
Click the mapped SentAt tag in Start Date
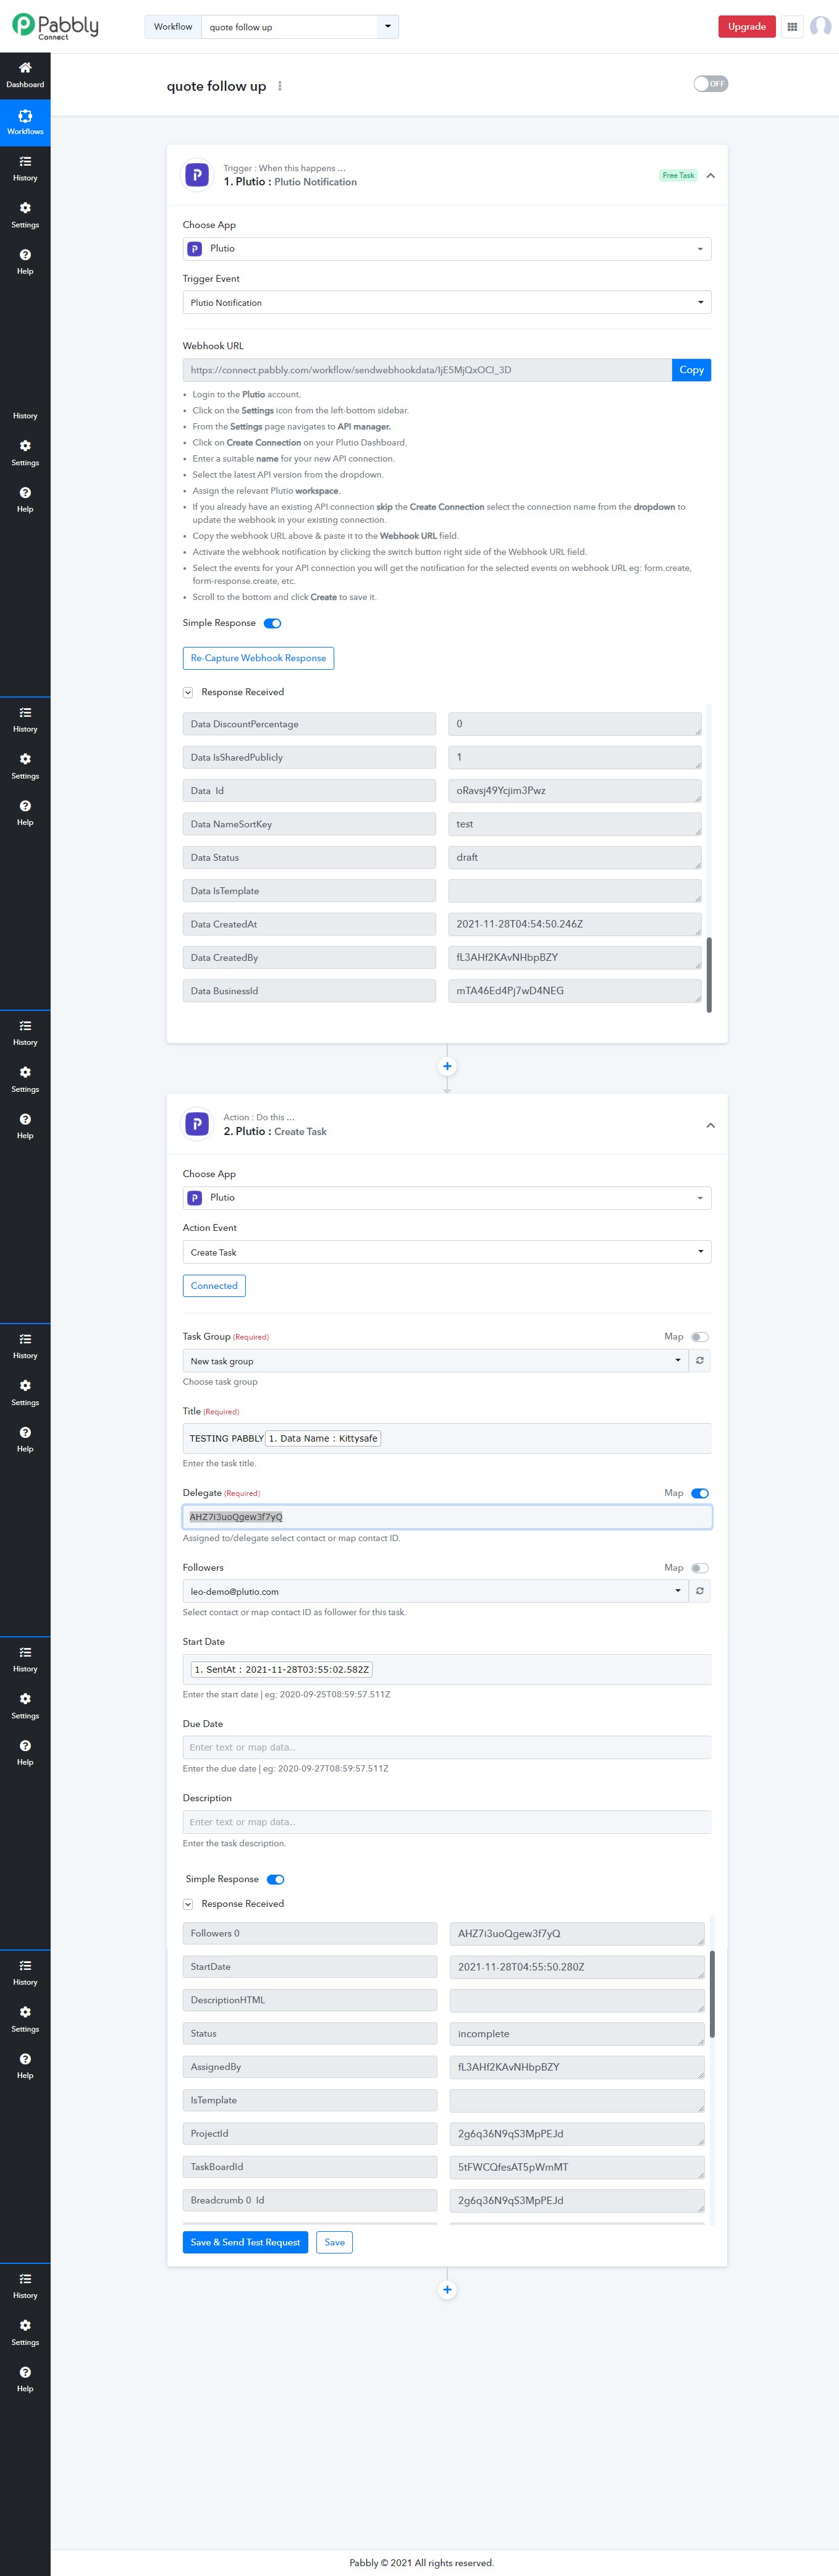pyautogui.click(x=282, y=1669)
